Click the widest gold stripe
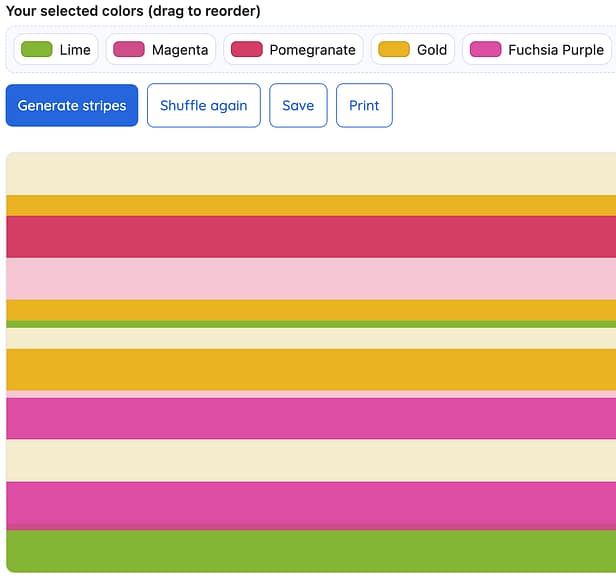 click(x=311, y=370)
